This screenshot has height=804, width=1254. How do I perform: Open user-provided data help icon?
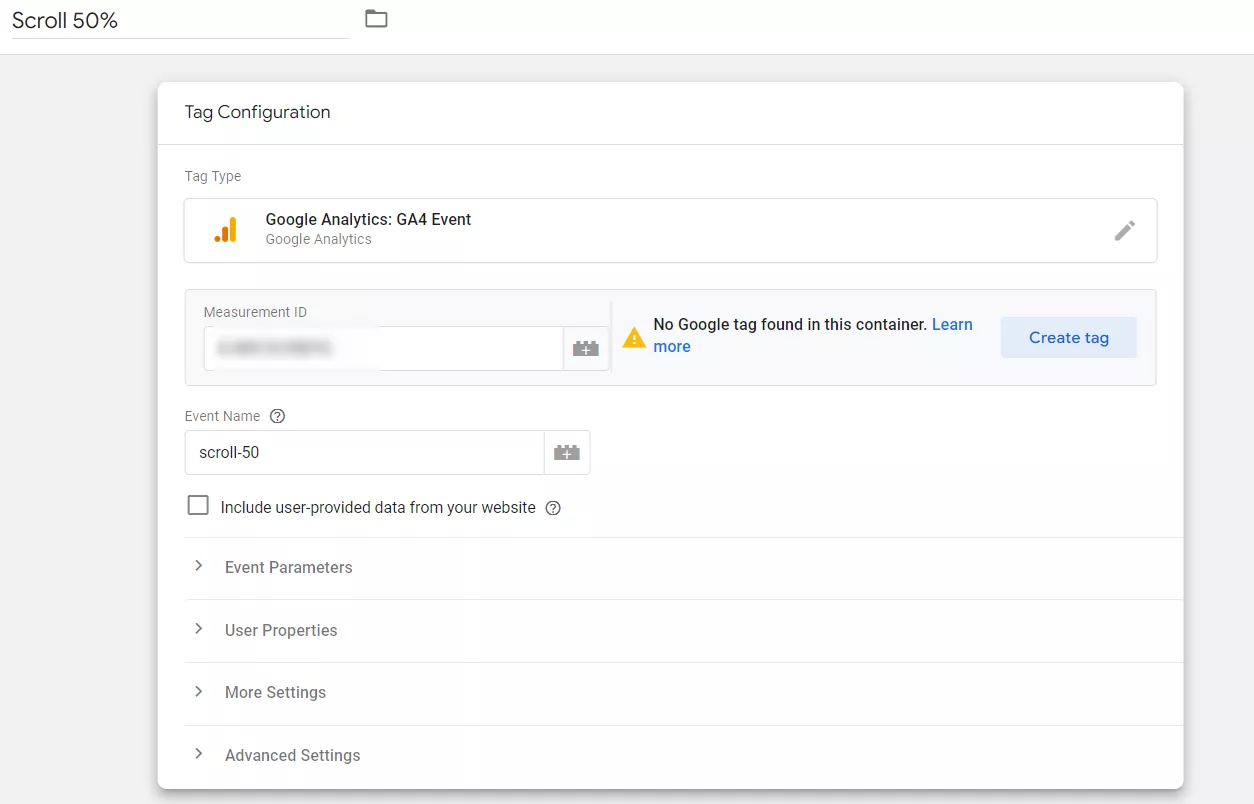(553, 508)
